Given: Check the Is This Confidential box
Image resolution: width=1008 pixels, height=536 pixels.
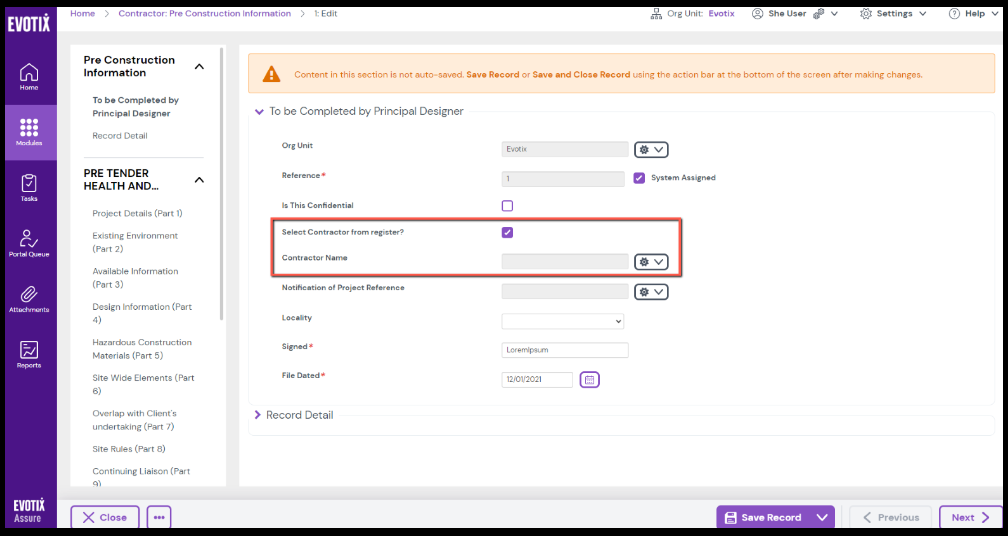Looking at the screenshot, I should (507, 206).
